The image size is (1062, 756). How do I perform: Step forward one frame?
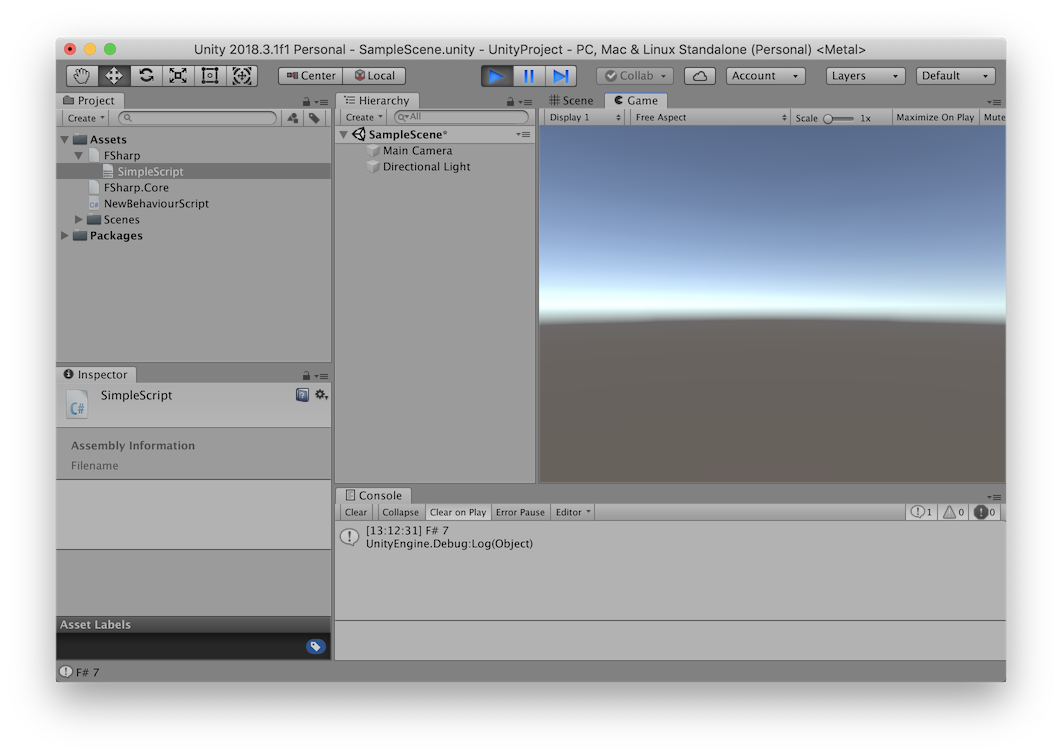[561, 76]
